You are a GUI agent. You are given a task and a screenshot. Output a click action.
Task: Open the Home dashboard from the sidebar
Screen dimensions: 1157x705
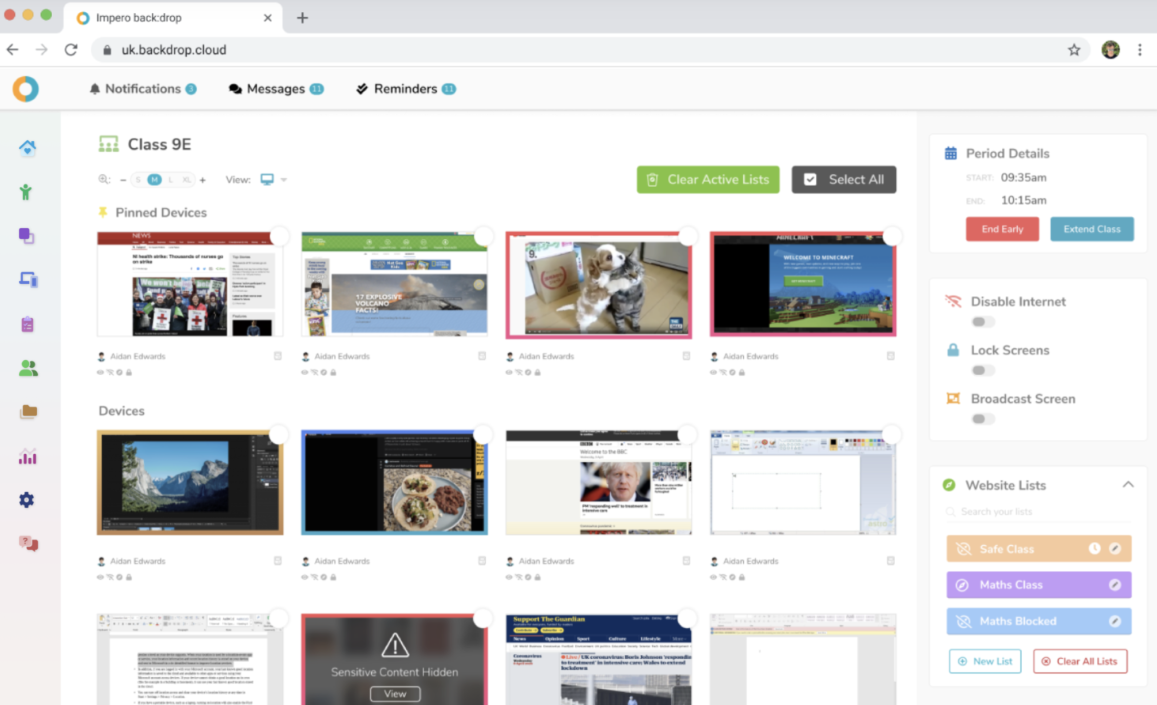(27, 147)
